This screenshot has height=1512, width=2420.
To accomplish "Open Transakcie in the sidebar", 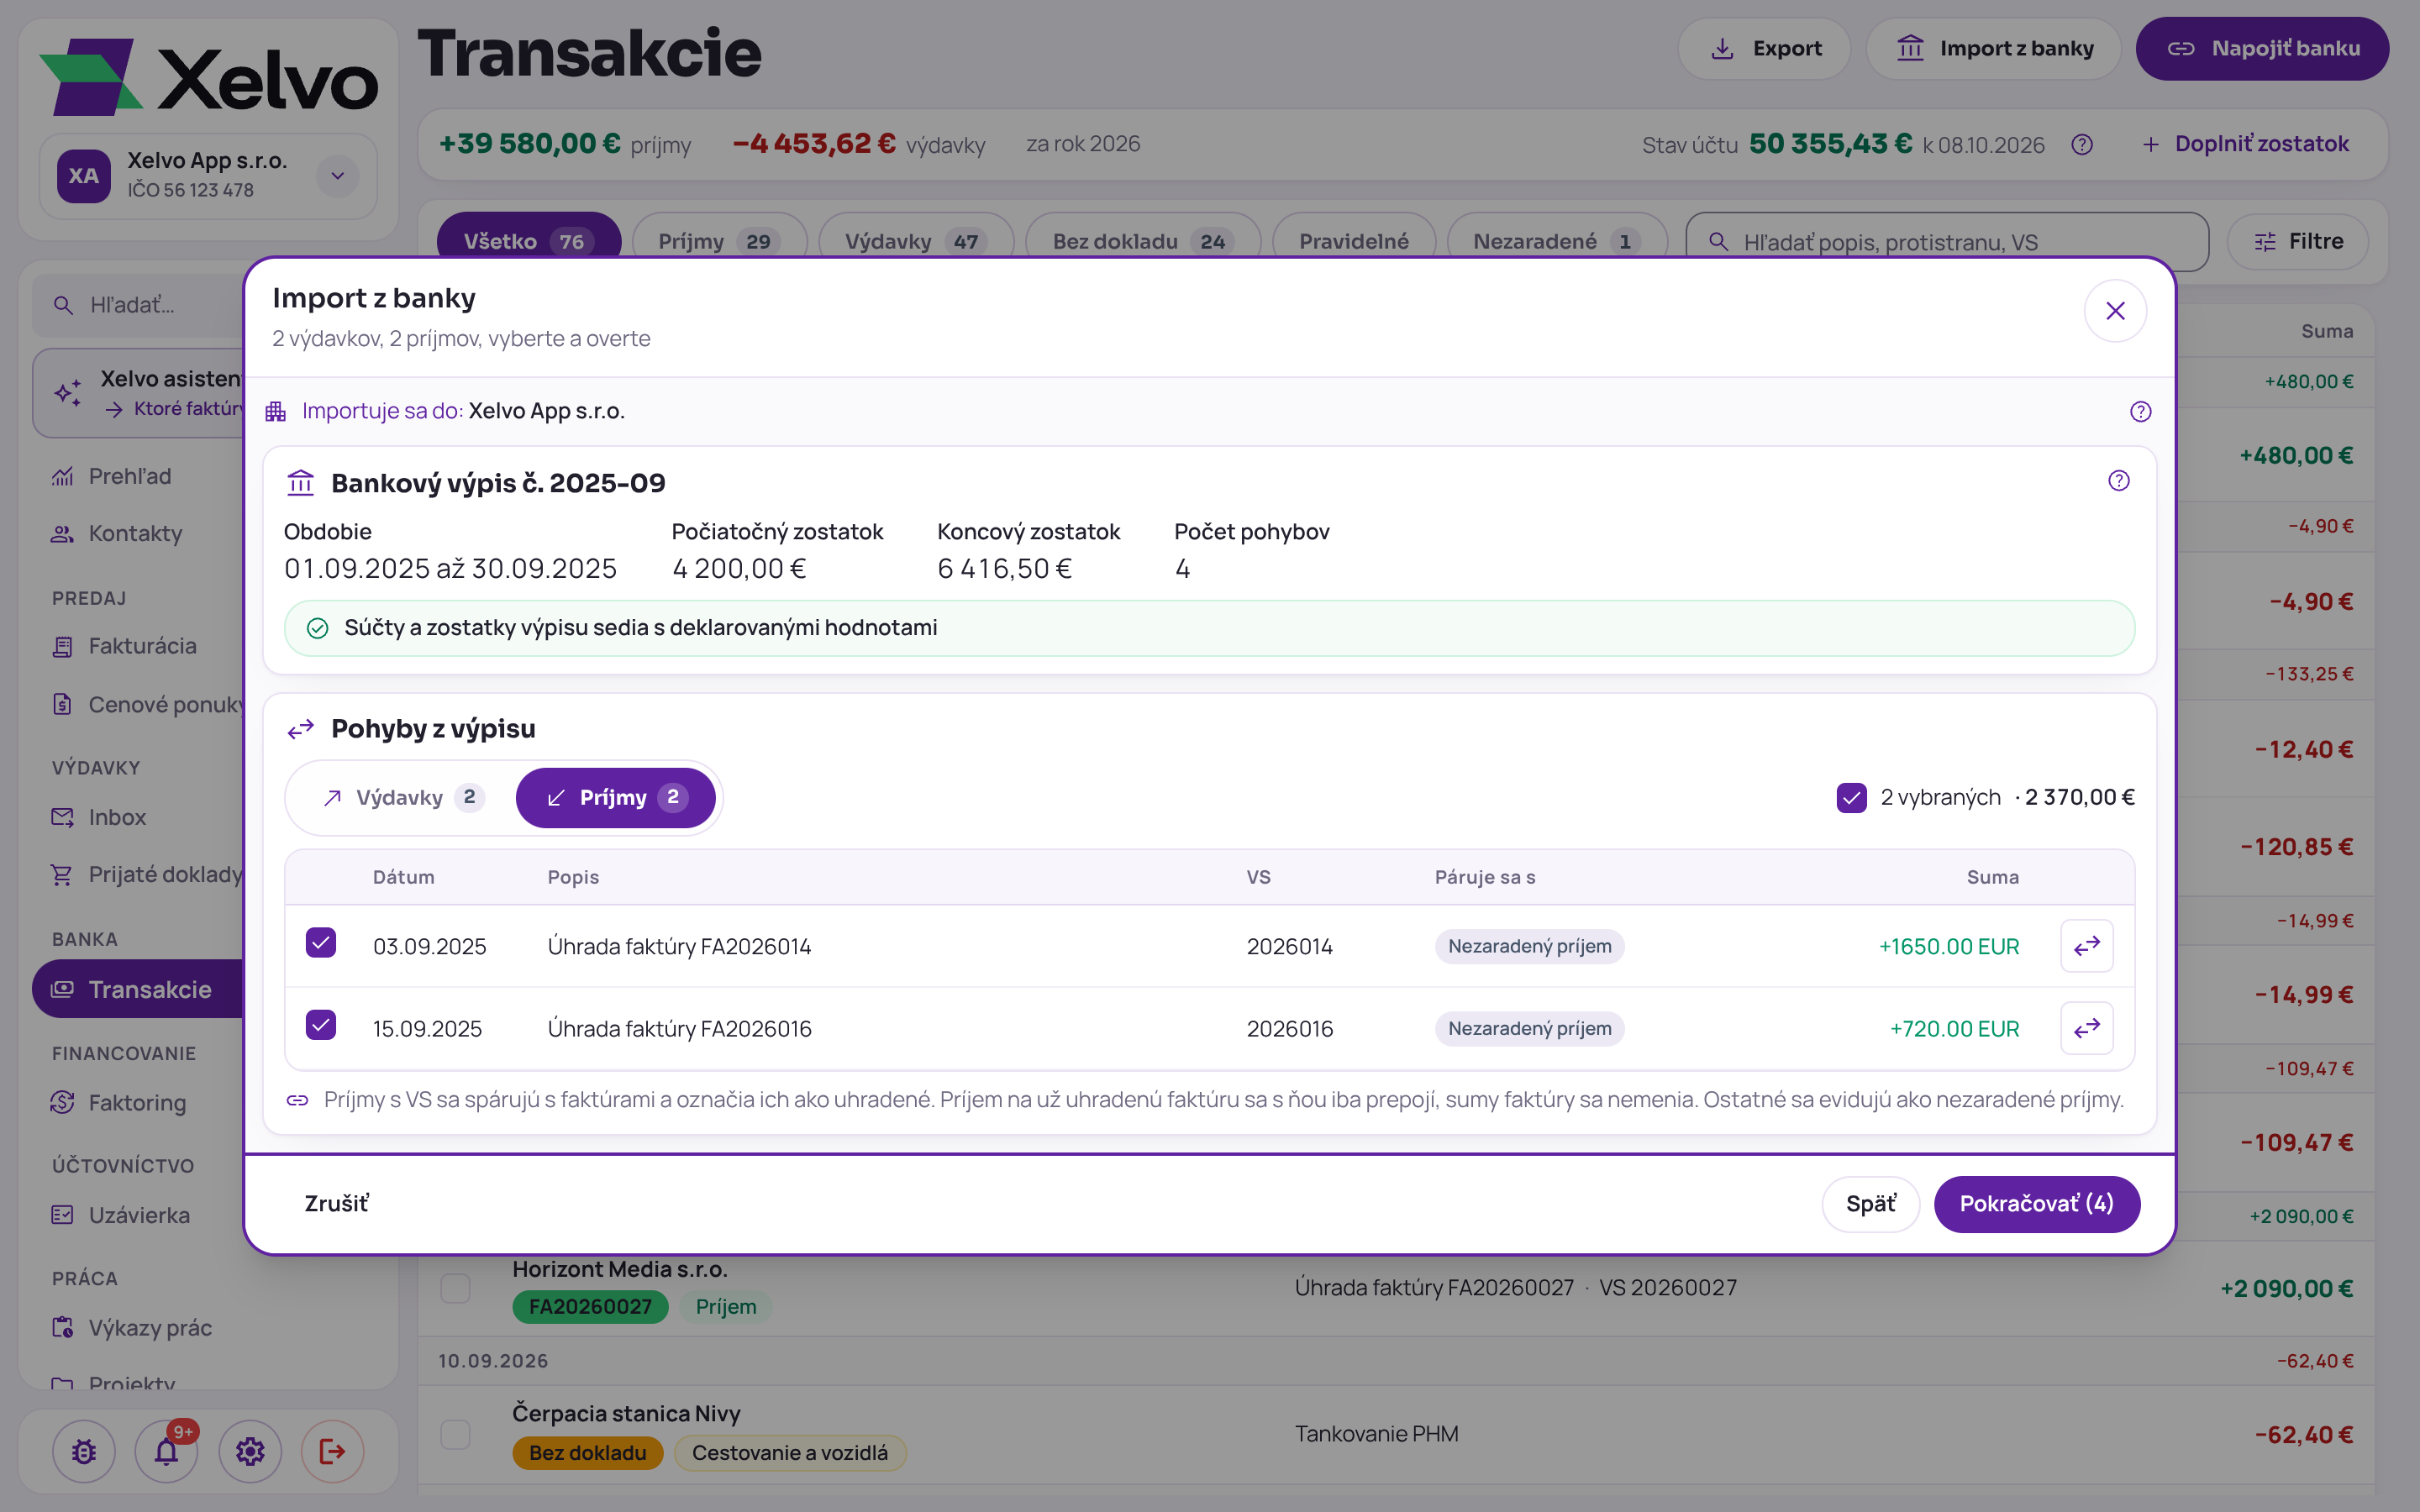I will click(138, 989).
